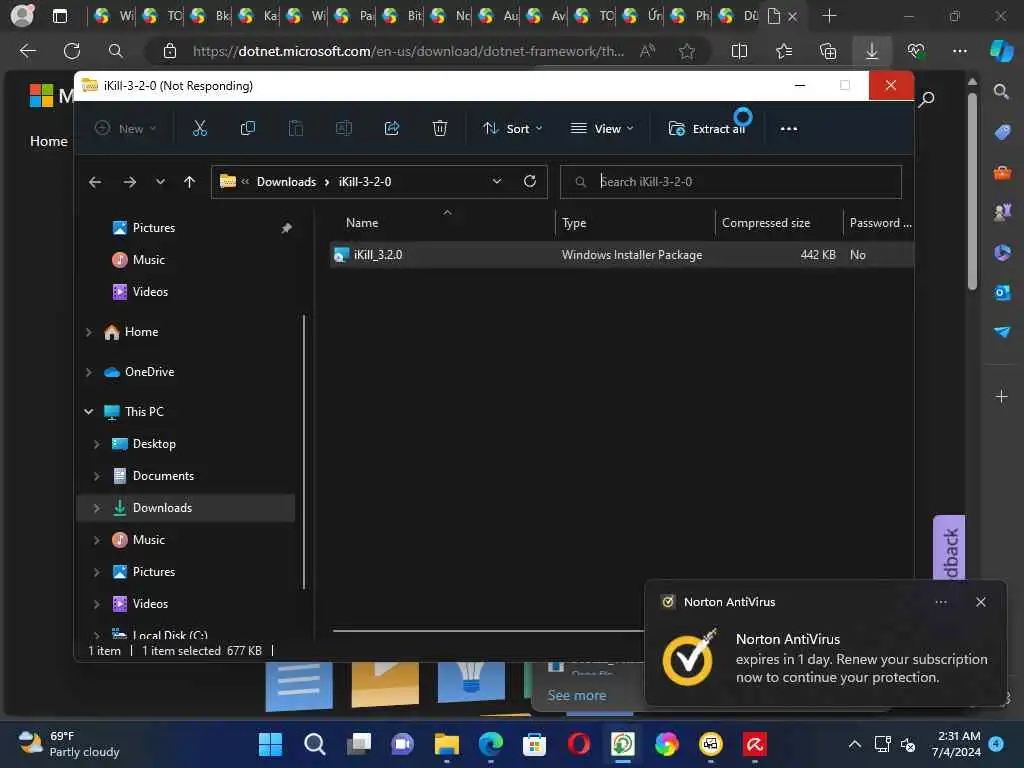This screenshot has height=768, width=1024.
Task: Open Edge Collections icon
Action: (827, 51)
